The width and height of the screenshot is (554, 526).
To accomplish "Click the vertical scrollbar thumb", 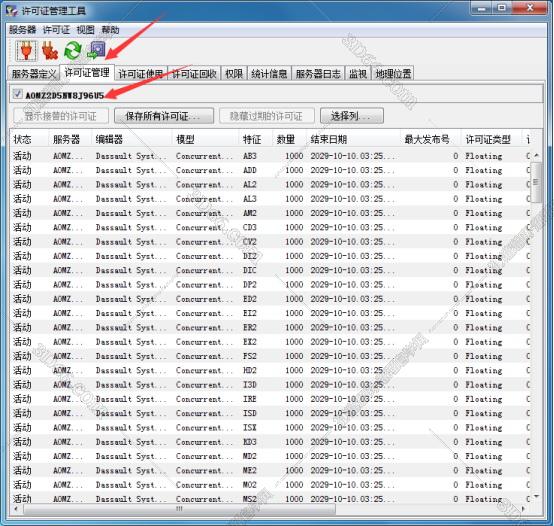I will point(536,183).
